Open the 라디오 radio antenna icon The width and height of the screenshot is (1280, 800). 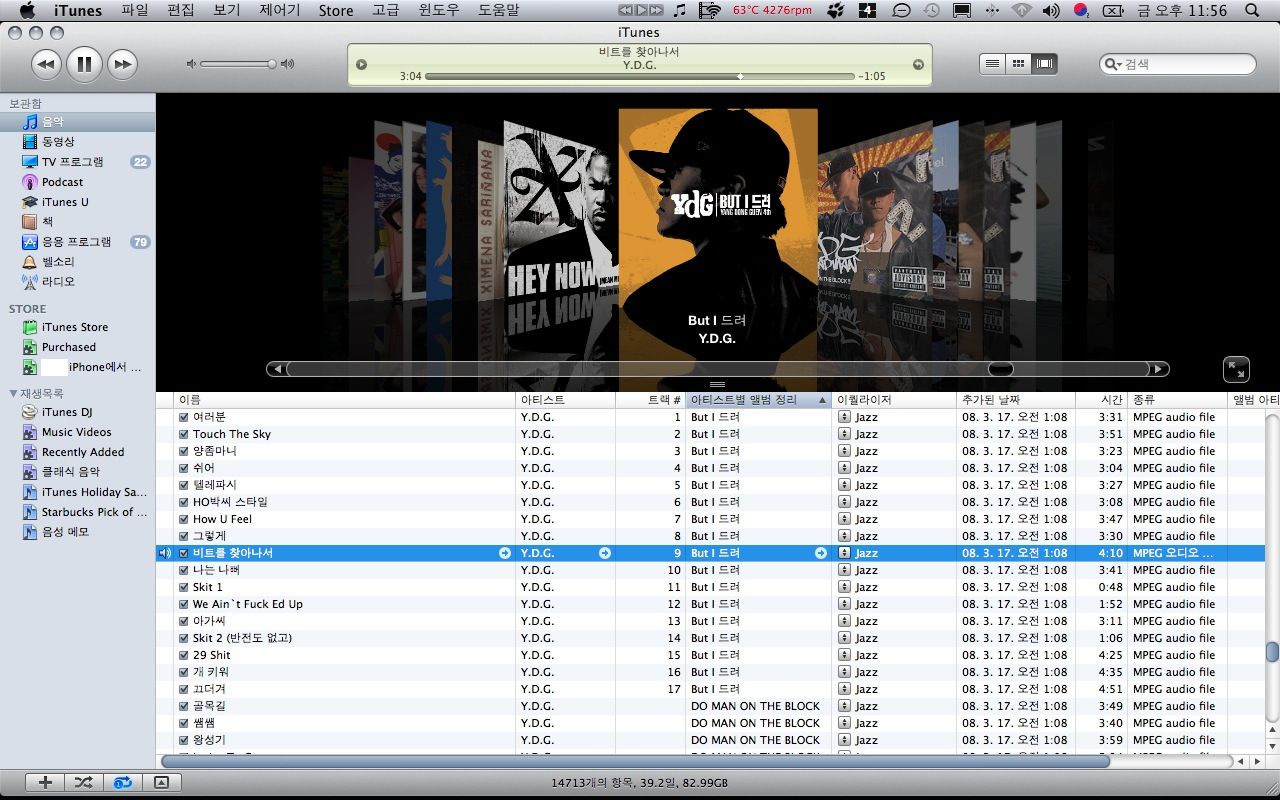click(x=30, y=282)
